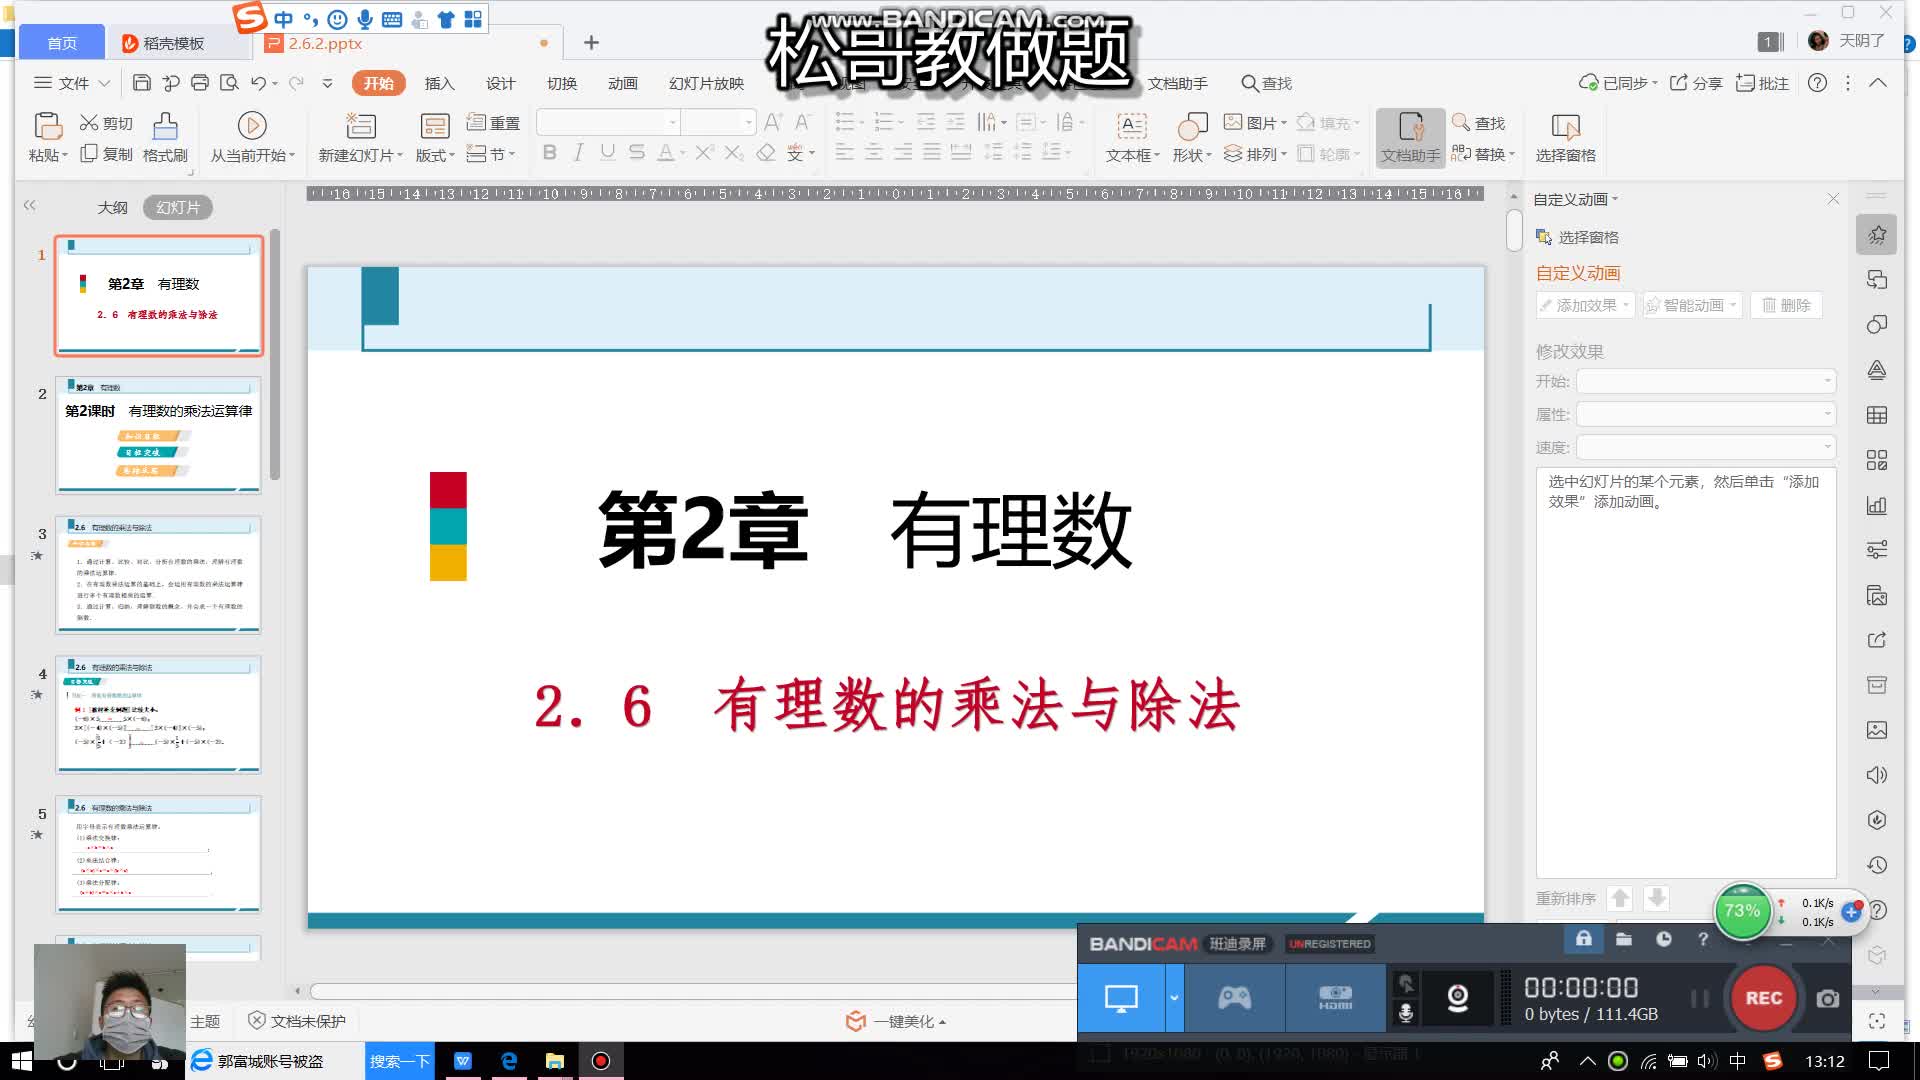Click the Add Effect (添加效果) button
Image resolution: width=1920 pixels, height=1080 pixels.
coord(1585,305)
